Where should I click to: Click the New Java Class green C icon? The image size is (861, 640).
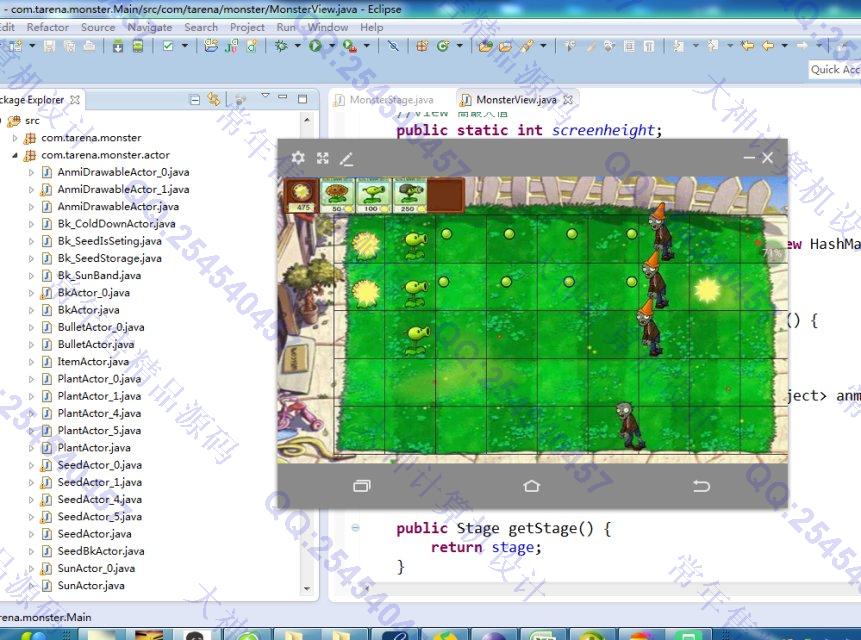[x=443, y=46]
